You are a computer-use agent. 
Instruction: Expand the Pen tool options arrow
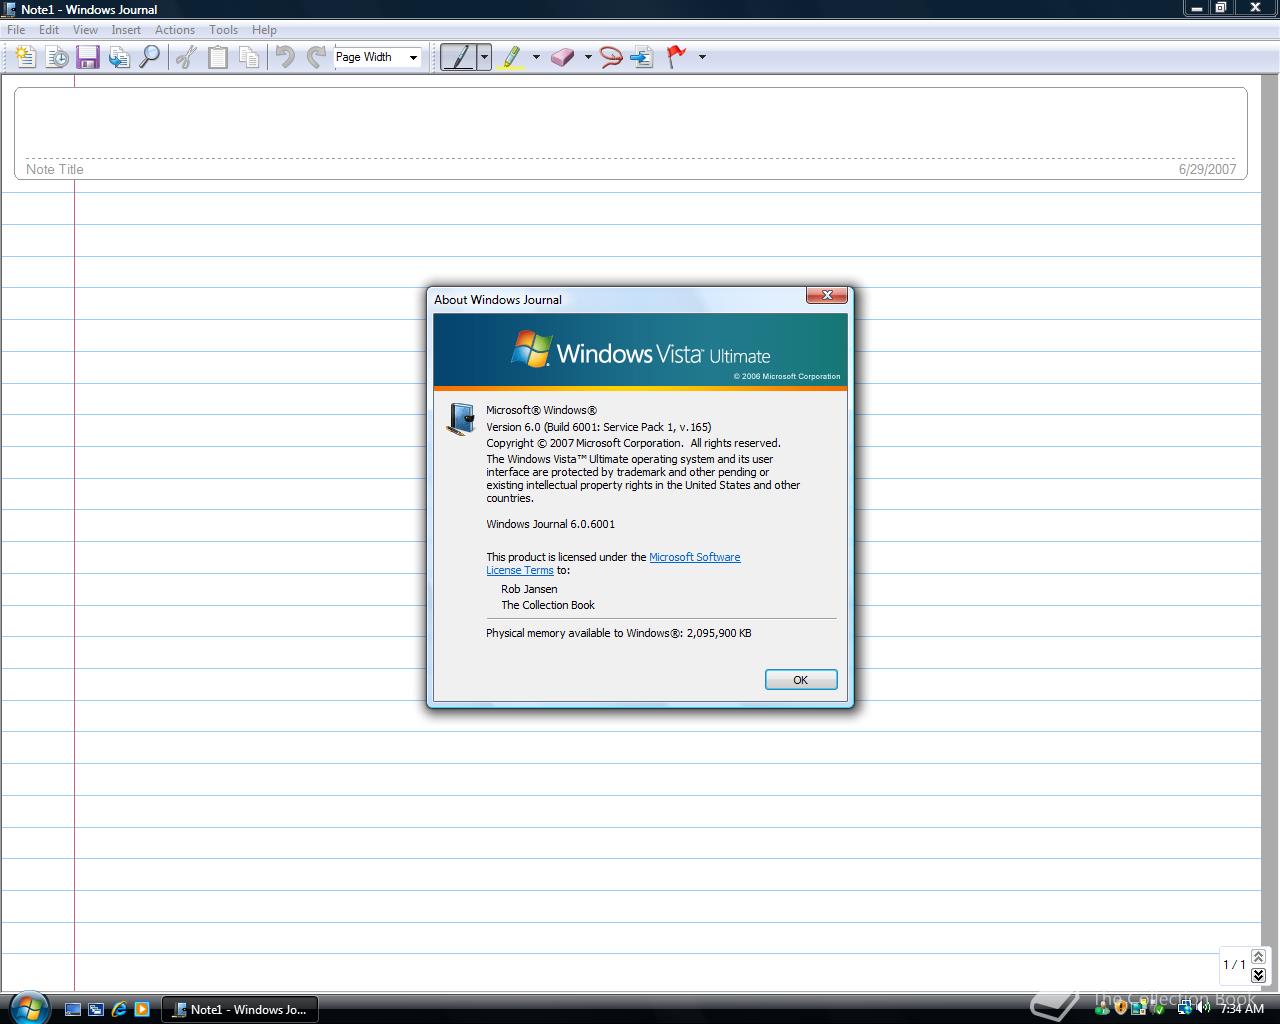[484, 57]
